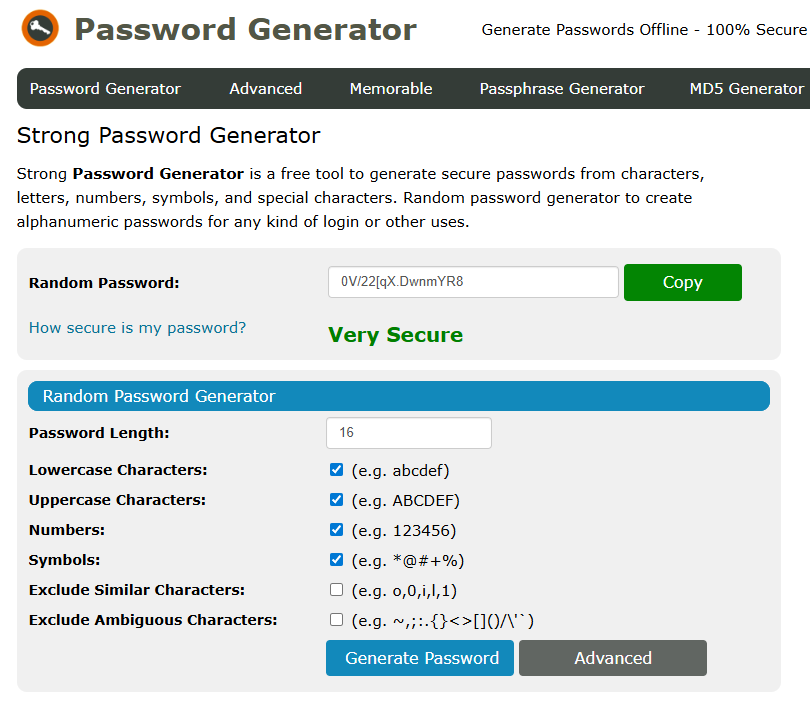The width and height of the screenshot is (810, 701).
Task: Go to Passphrase Generator tab
Action: pos(562,89)
